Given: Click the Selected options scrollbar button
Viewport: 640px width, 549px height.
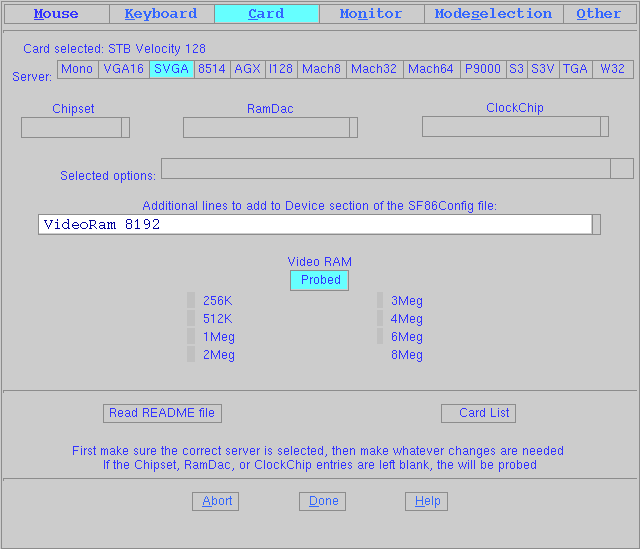Looking at the screenshot, I should pyautogui.click(x=621, y=168).
